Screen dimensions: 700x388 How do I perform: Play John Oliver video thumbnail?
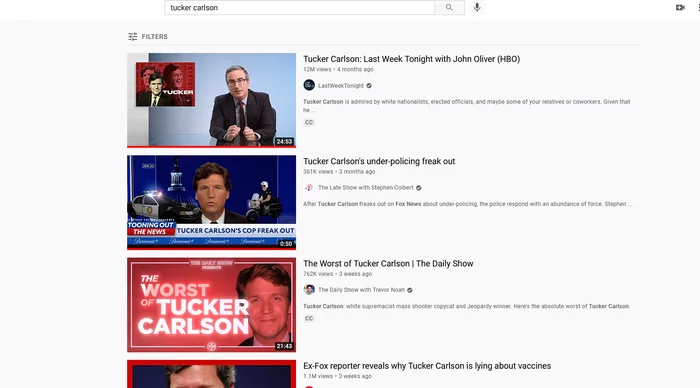(x=211, y=100)
